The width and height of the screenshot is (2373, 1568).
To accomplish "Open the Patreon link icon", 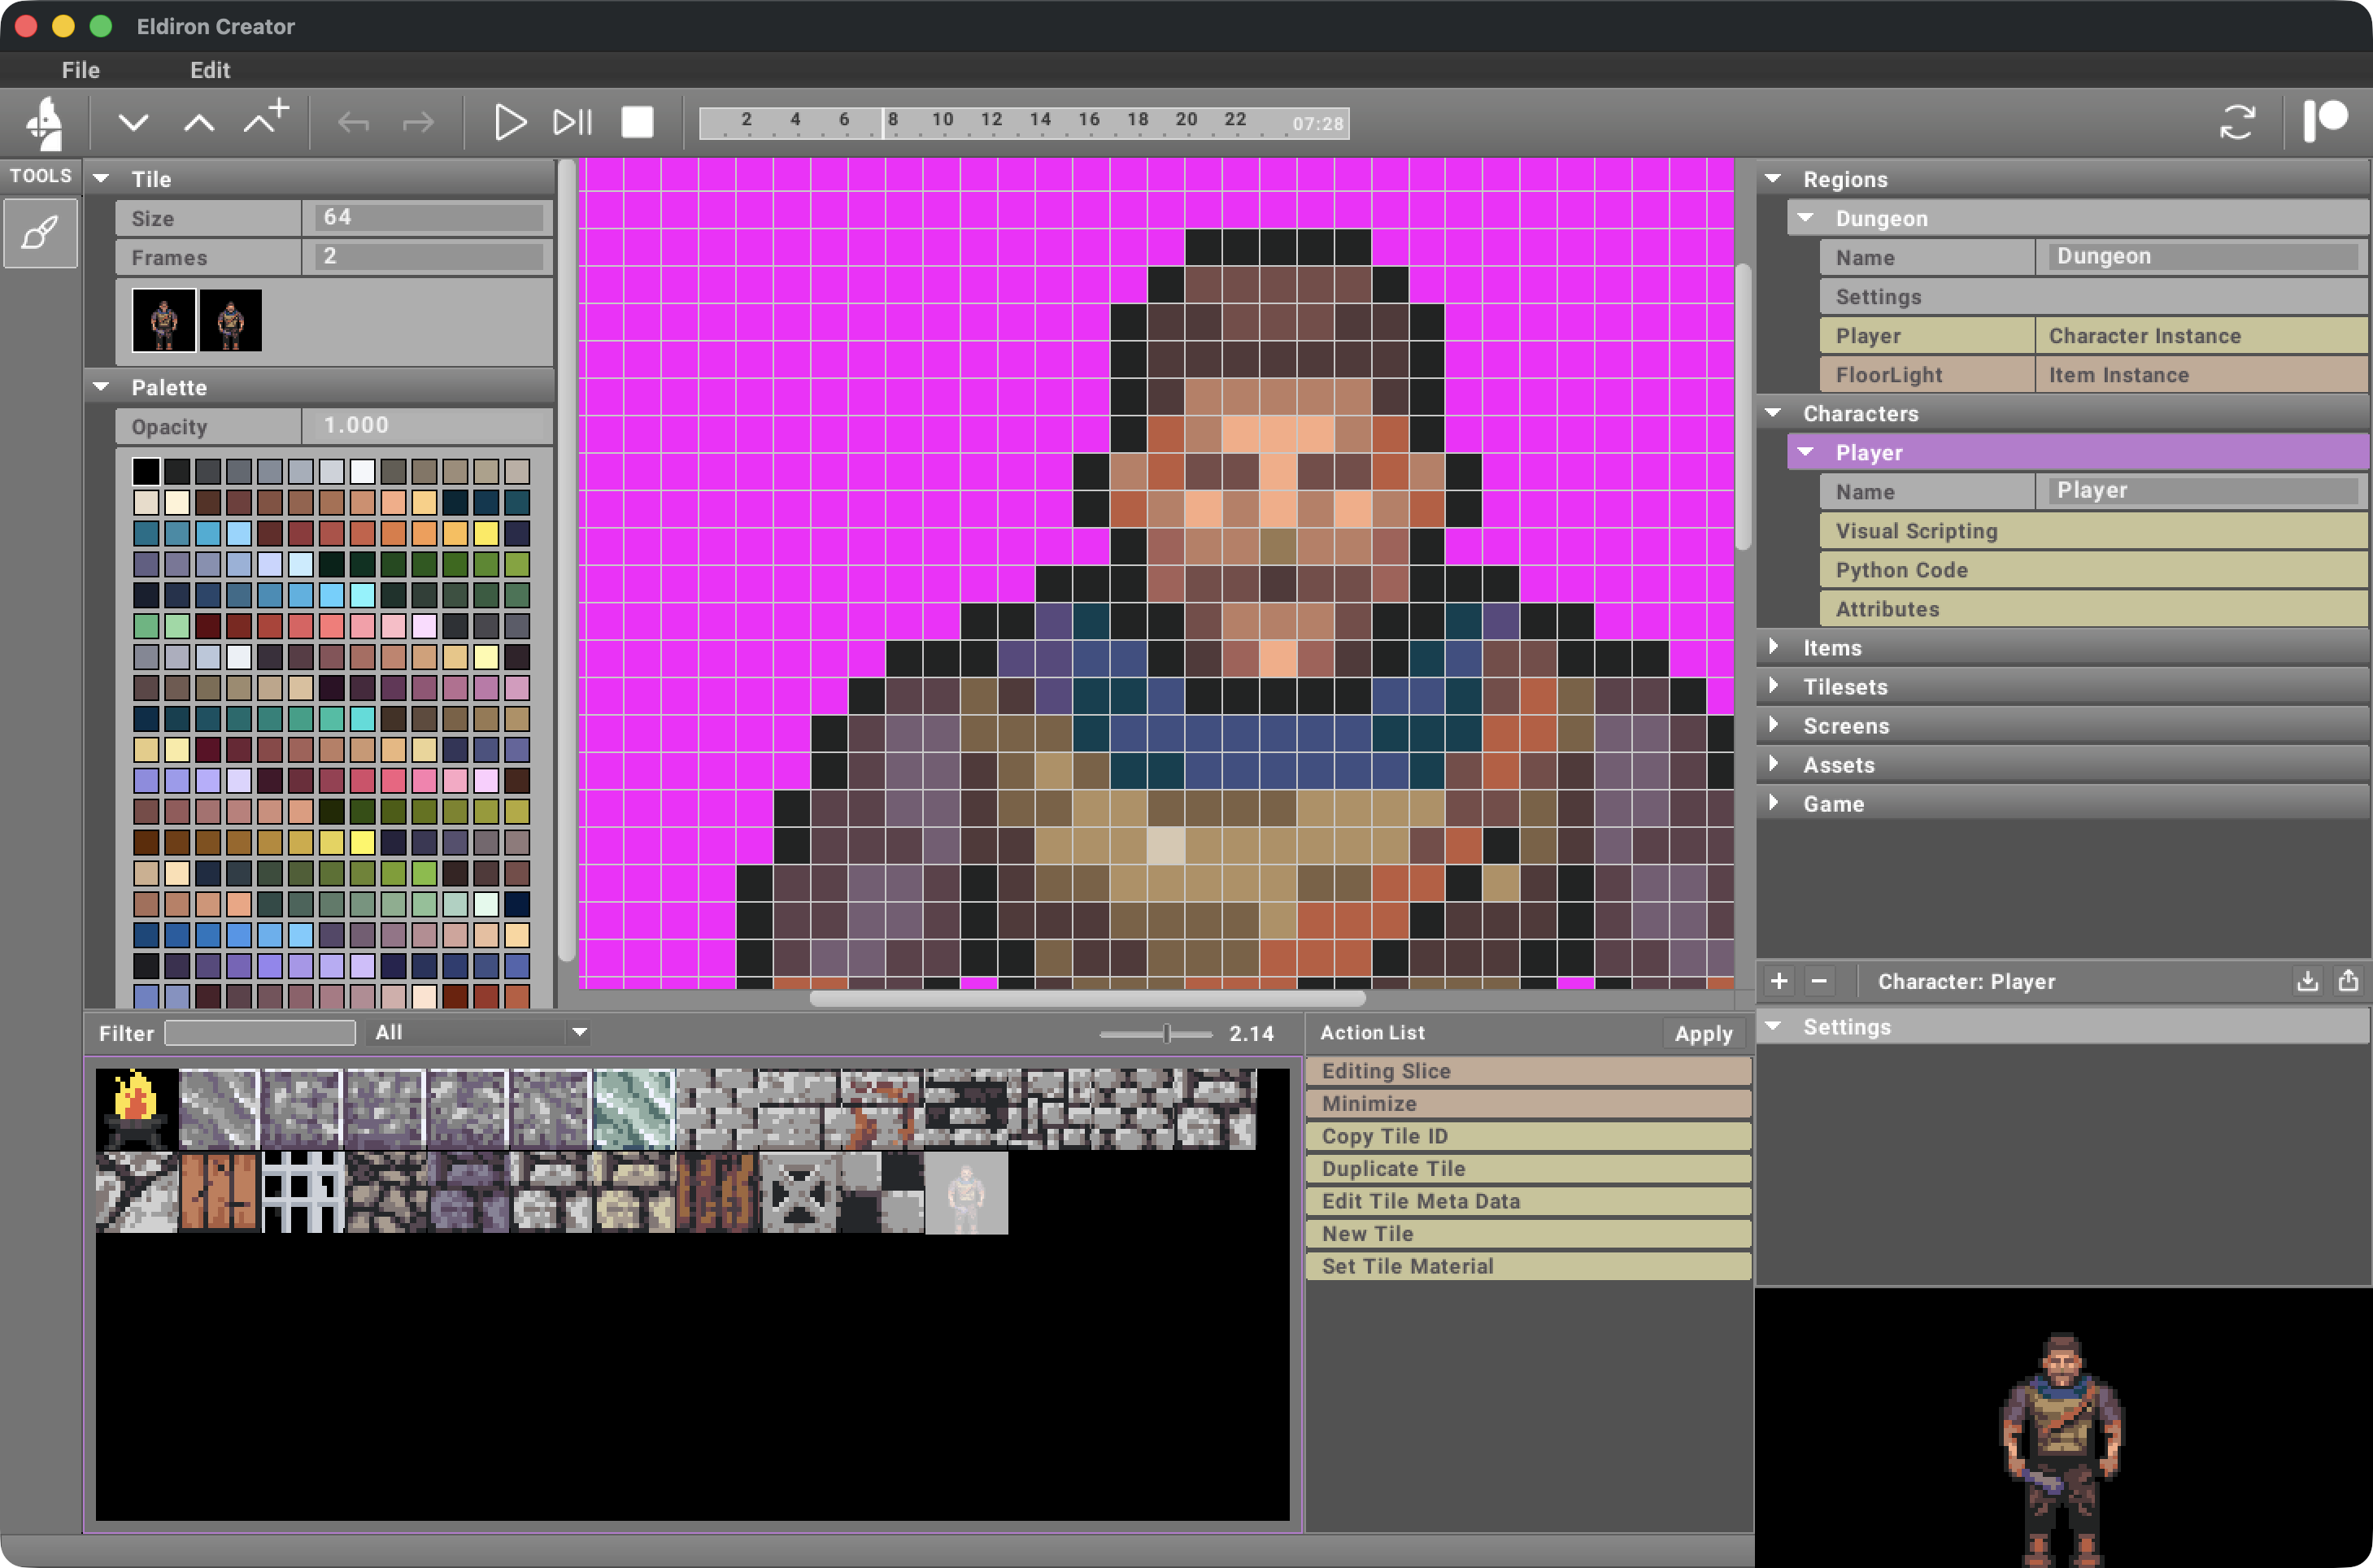I will pyautogui.click(x=2327, y=121).
